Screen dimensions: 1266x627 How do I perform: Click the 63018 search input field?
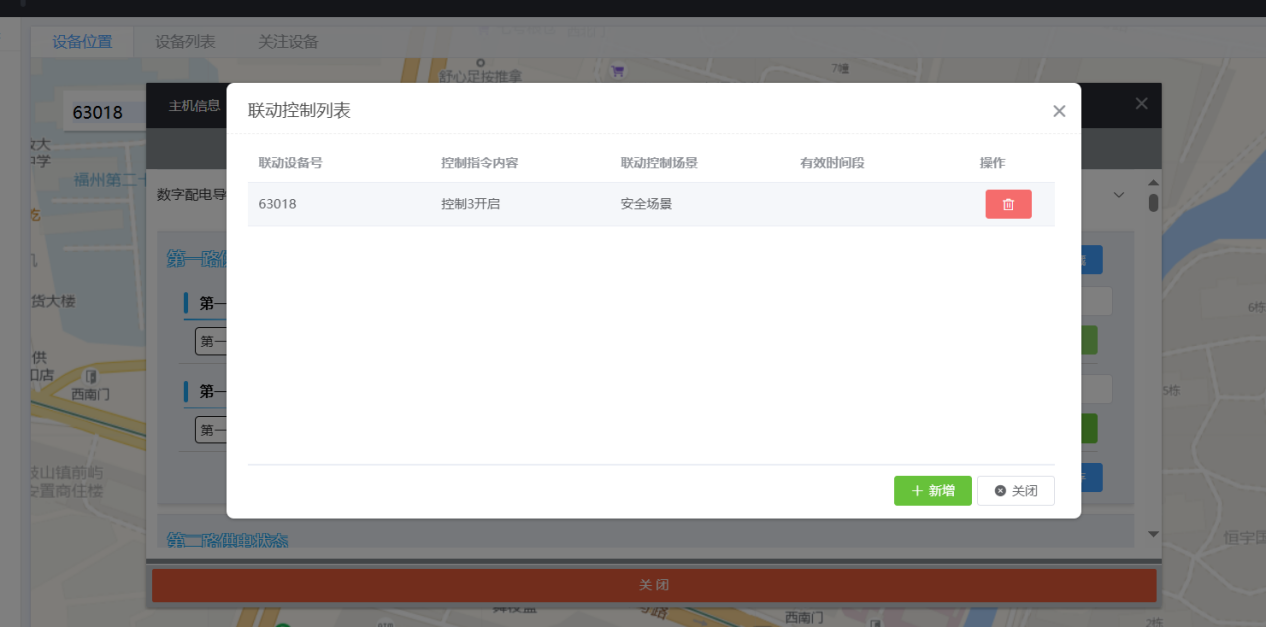pyautogui.click(x=103, y=112)
